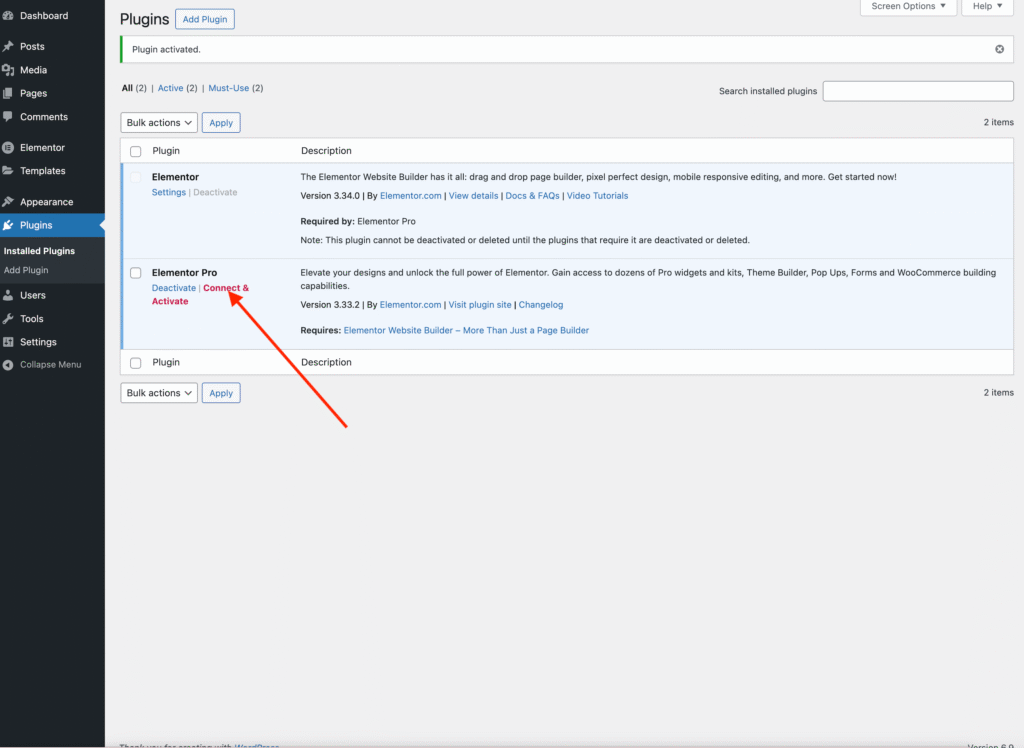Check the select-all box in table header
Screen dimensions: 1024x748
coord(136,151)
